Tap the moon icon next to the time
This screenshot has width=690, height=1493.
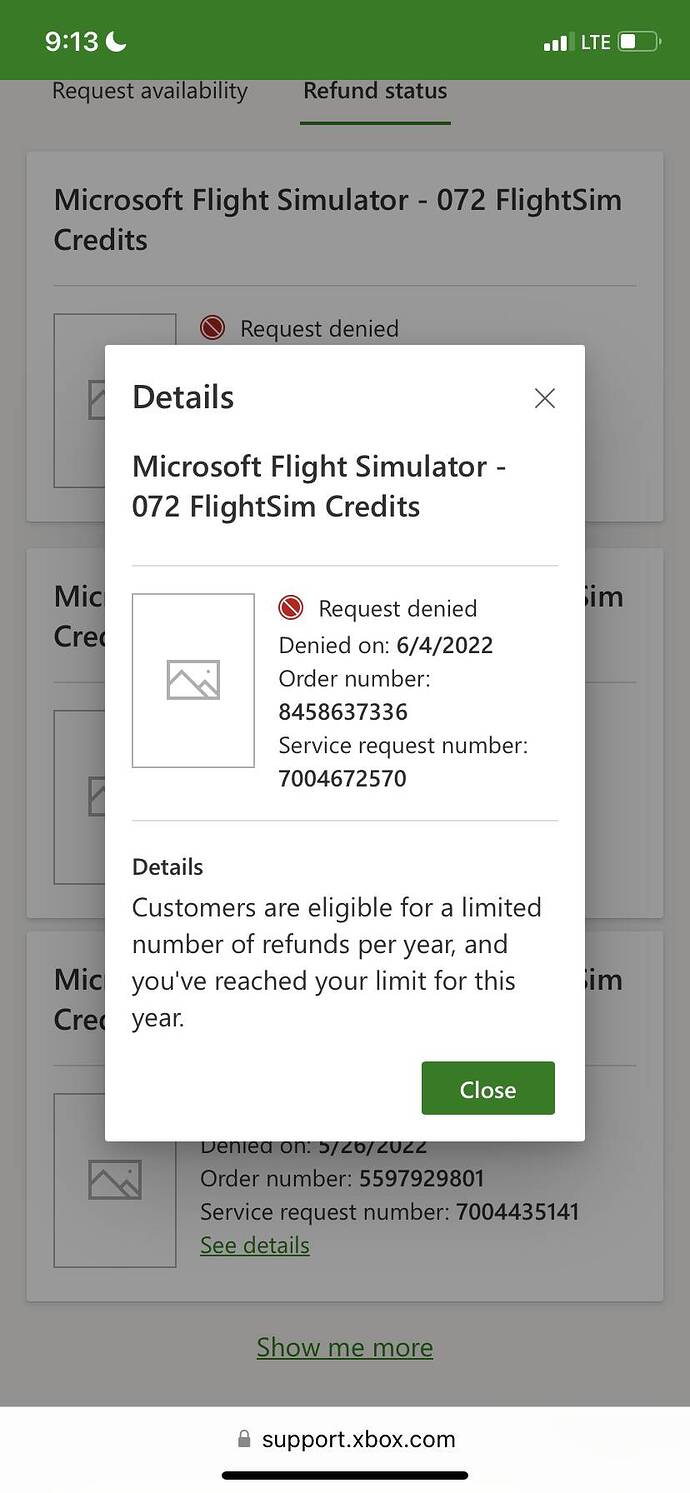click(117, 42)
